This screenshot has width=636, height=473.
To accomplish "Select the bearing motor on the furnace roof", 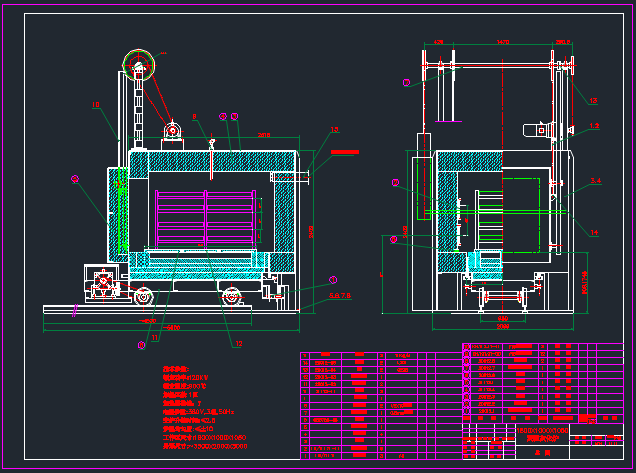I will coord(173,131).
